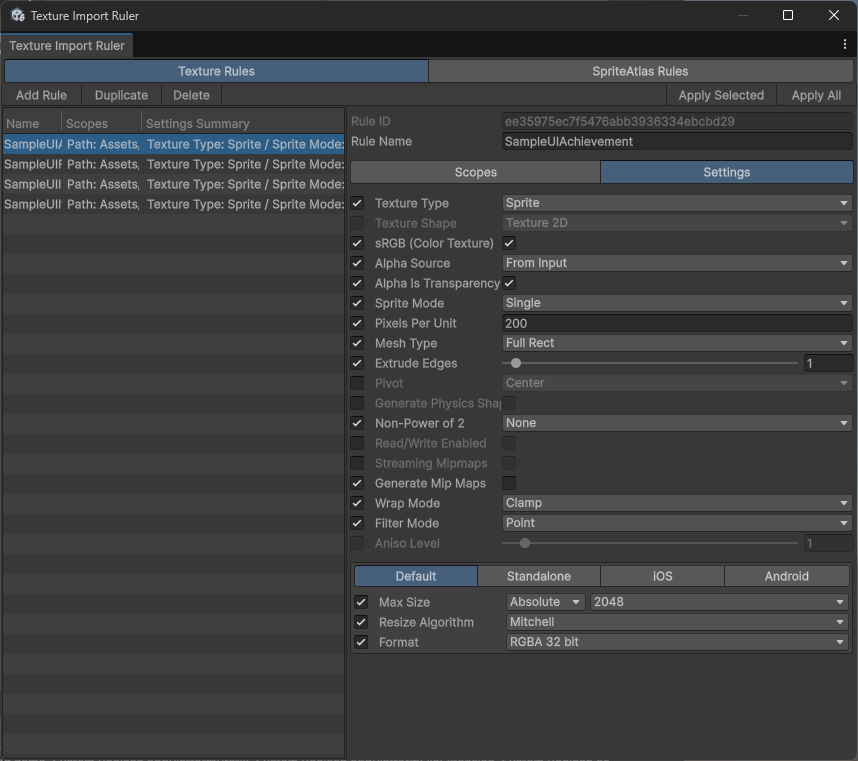This screenshot has height=761, width=858.
Task: Select the Texture Import Ruler window tab
Action: 67,46
